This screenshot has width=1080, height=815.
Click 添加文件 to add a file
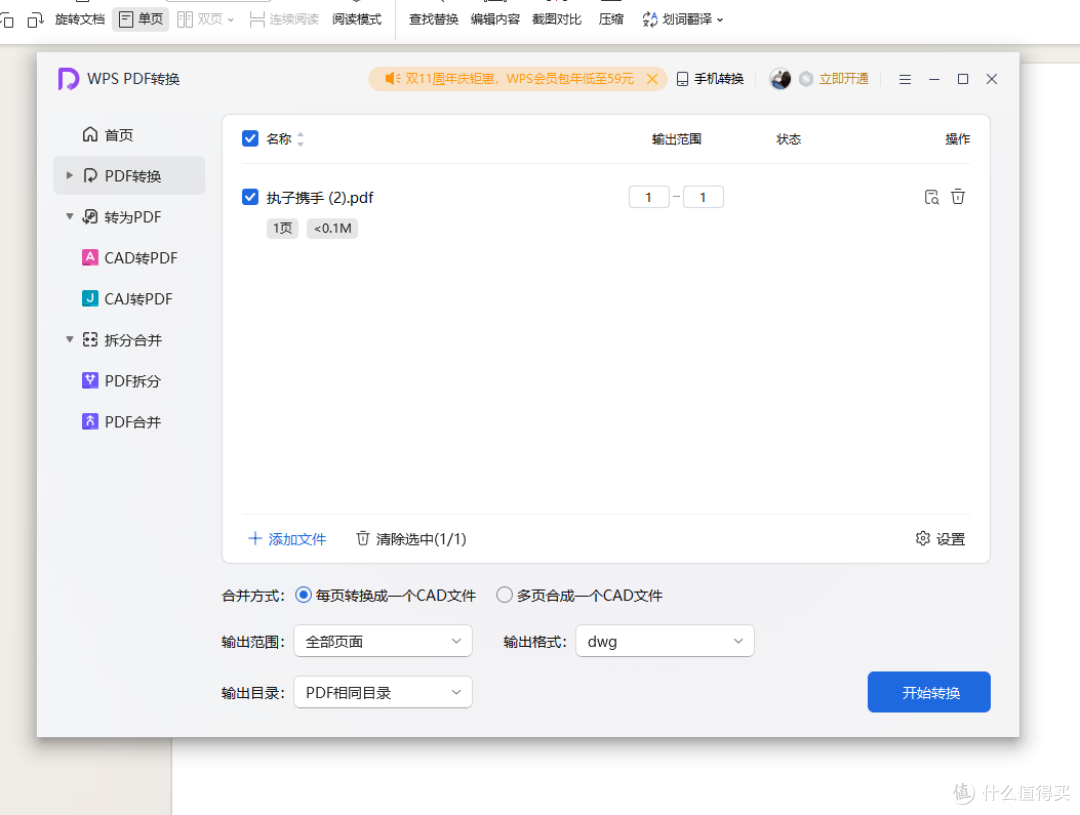[x=287, y=539]
